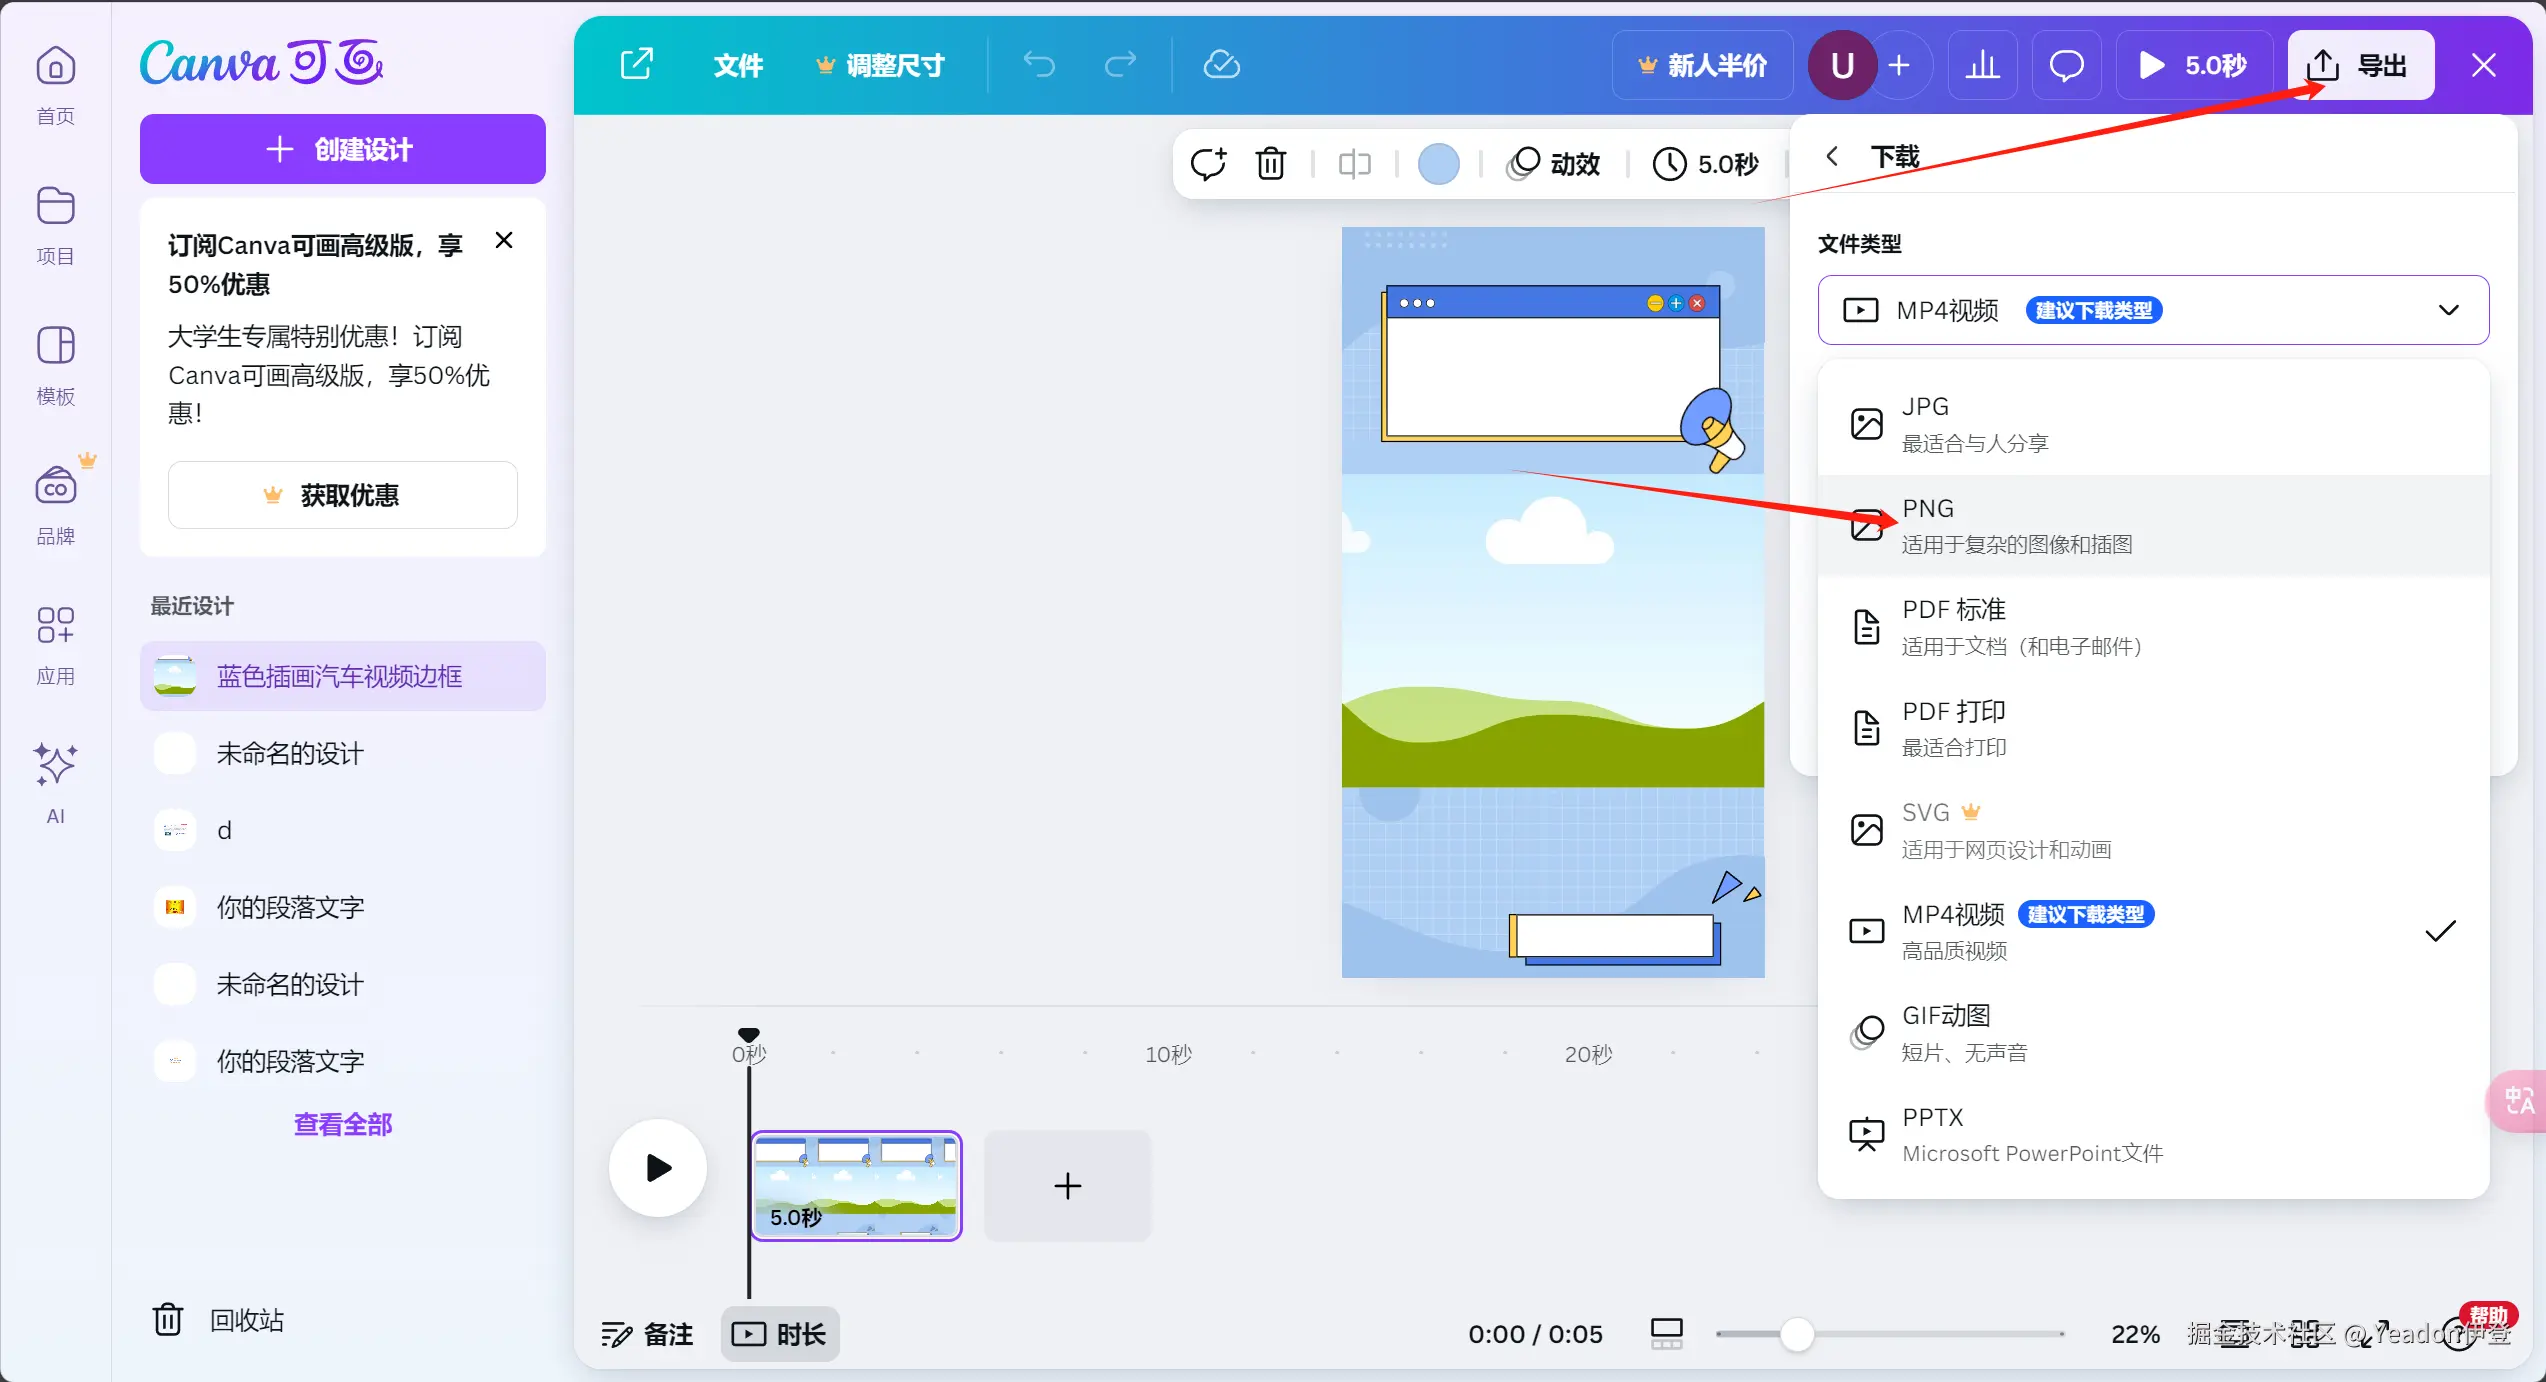Click the undo arrow icon
The image size is (2546, 1382).
[x=1039, y=65]
